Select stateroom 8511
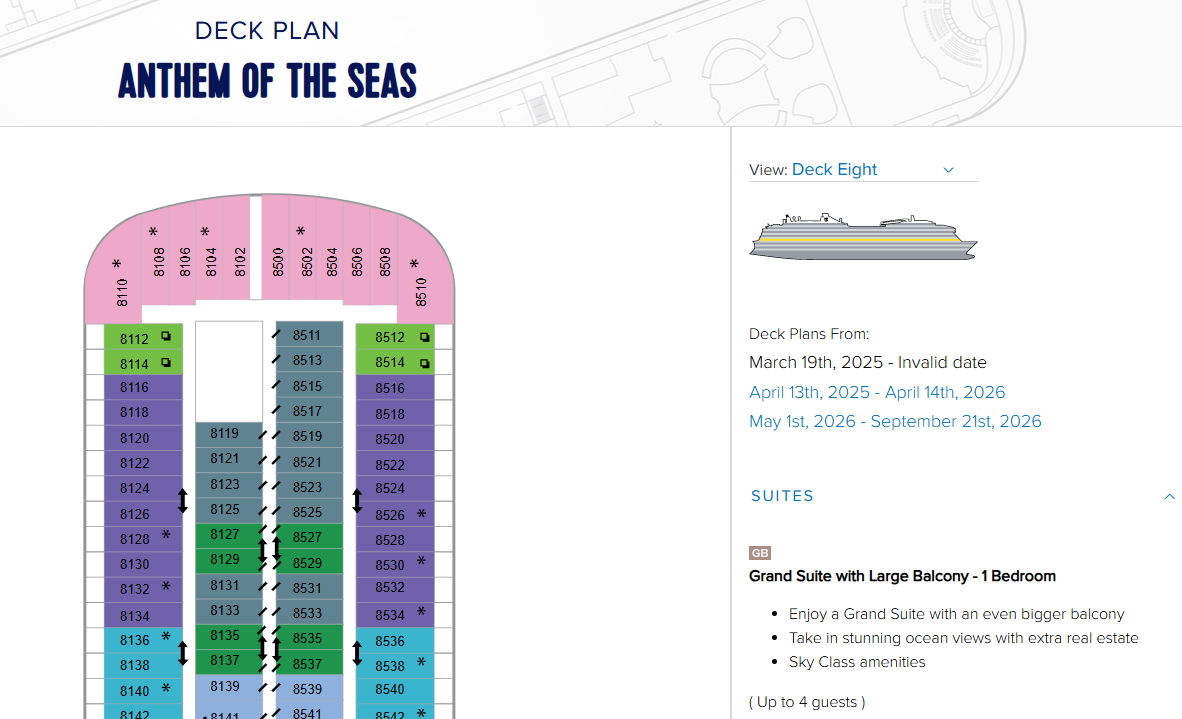1182x719 pixels. click(x=309, y=335)
